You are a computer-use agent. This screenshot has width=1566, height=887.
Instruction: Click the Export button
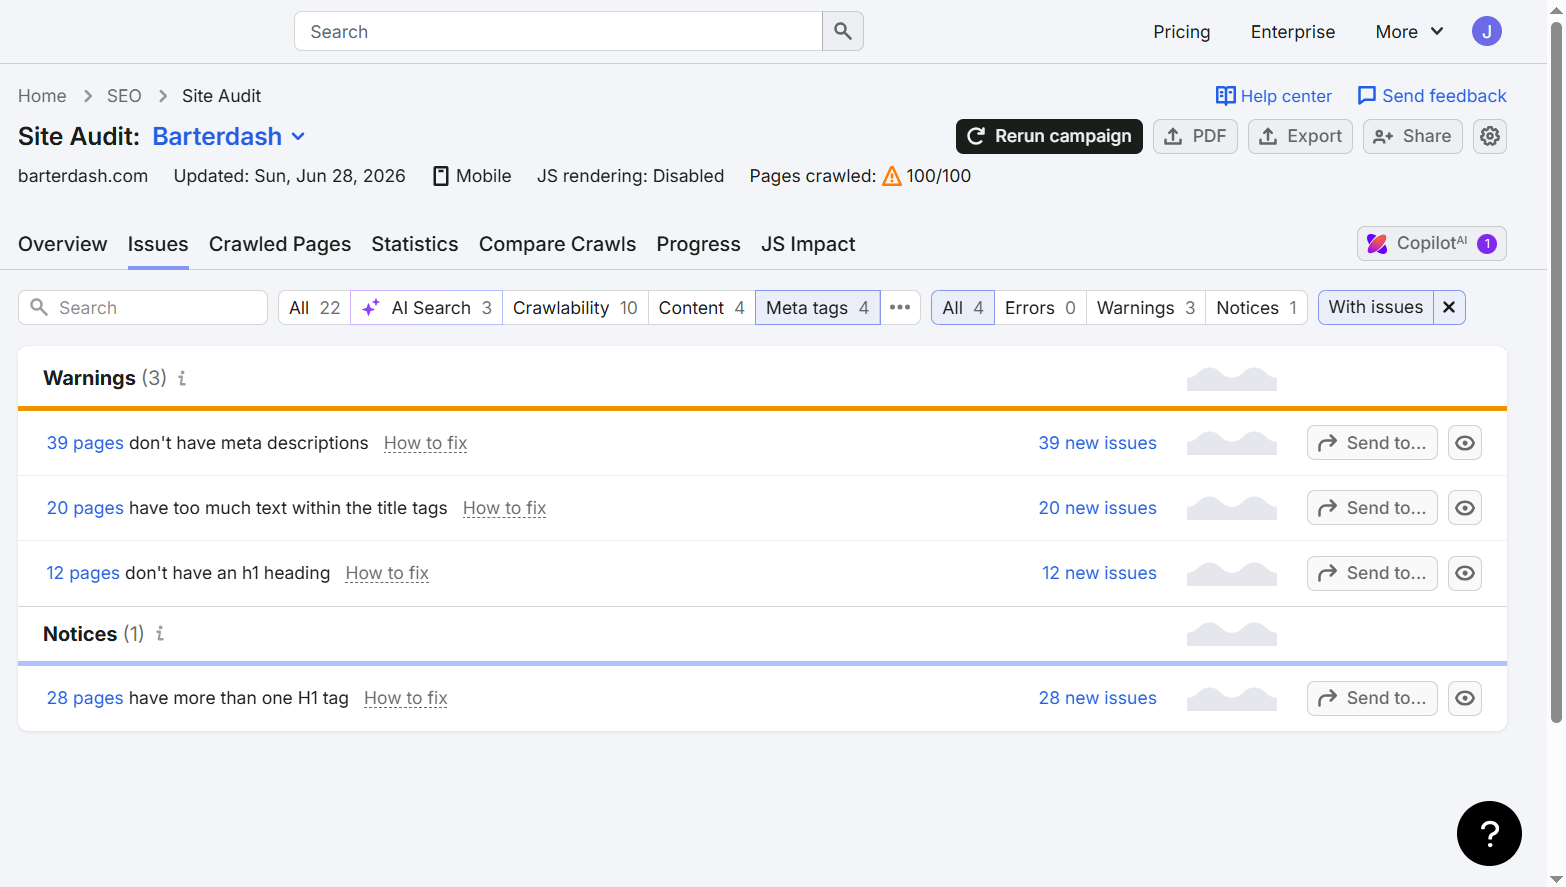pos(1300,136)
